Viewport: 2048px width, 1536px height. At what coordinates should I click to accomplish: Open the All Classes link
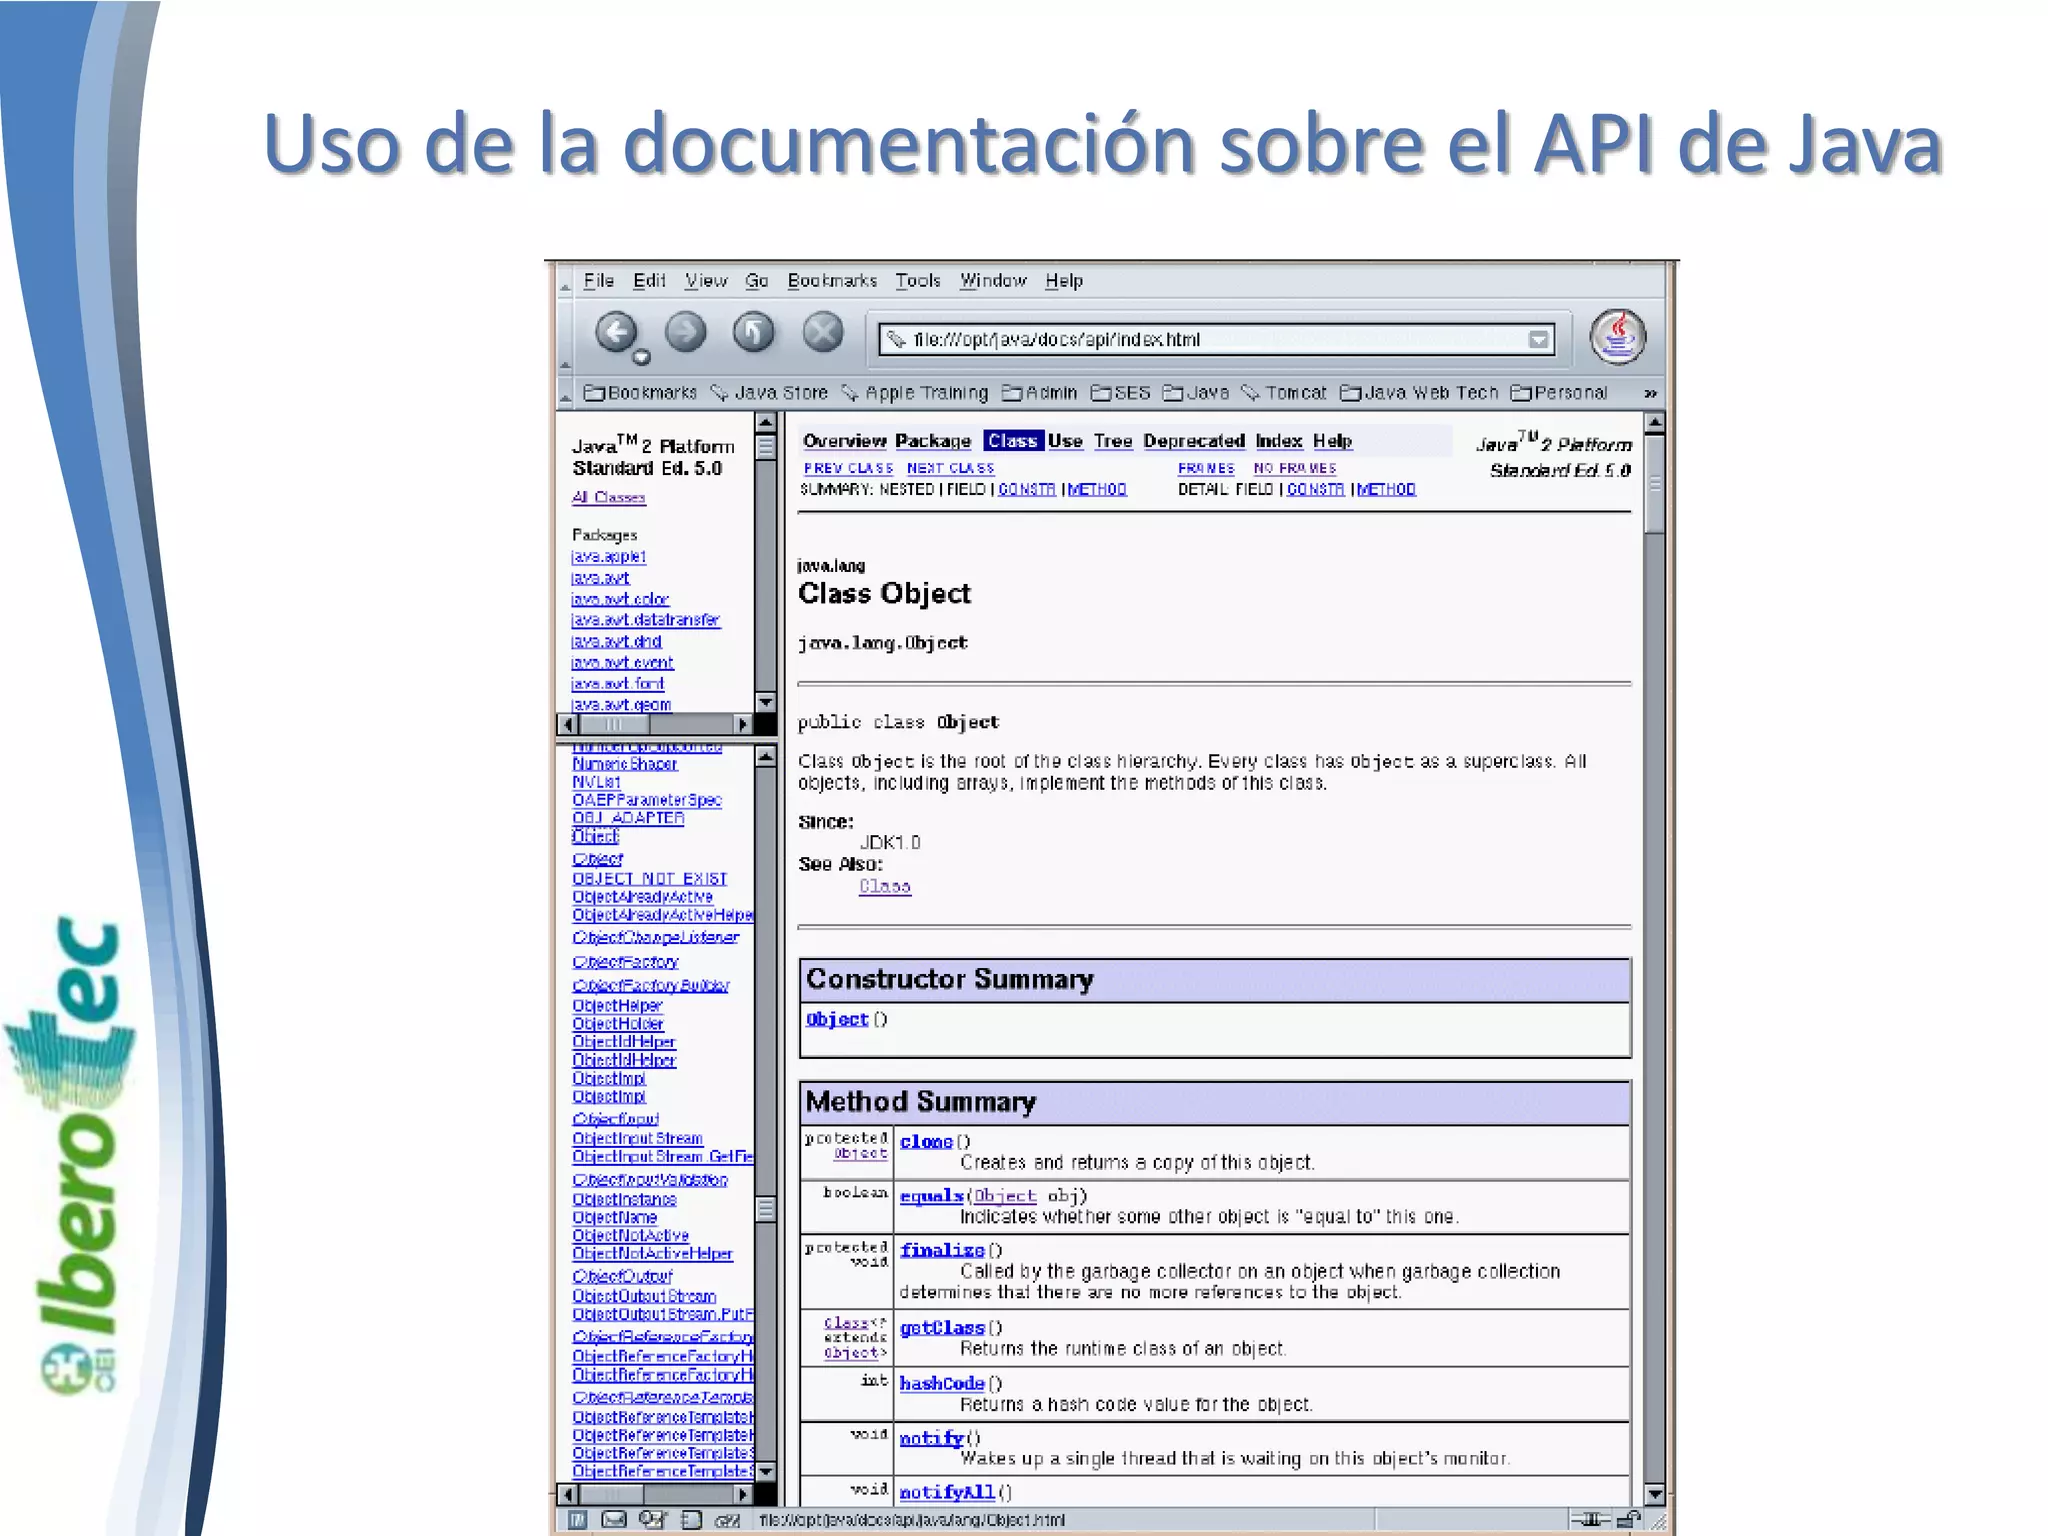pyautogui.click(x=608, y=497)
